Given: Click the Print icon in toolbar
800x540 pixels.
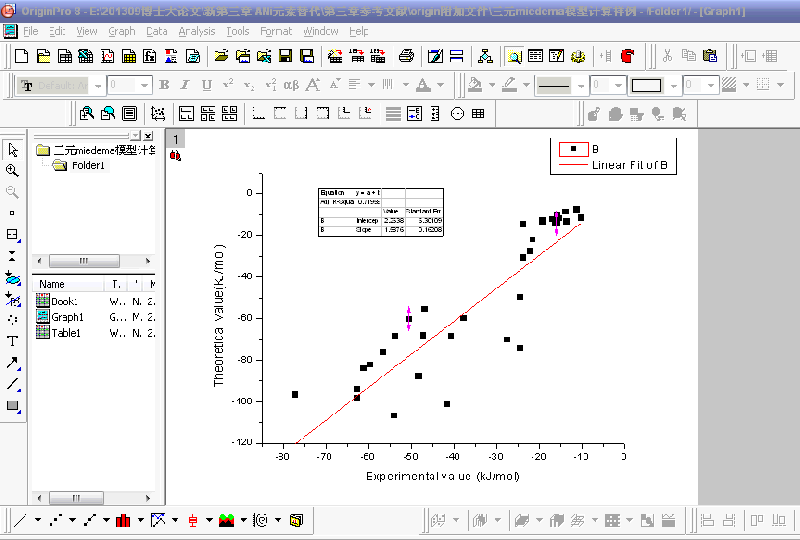Looking at the screenshot, I should pyautogui.click(x=407, y=56).
